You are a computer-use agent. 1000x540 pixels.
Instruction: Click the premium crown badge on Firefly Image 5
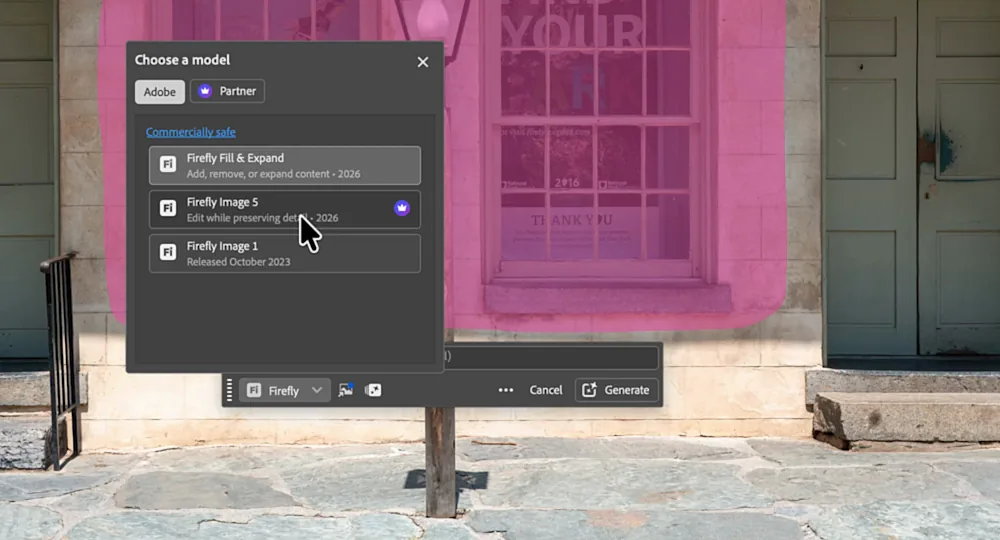402,208
